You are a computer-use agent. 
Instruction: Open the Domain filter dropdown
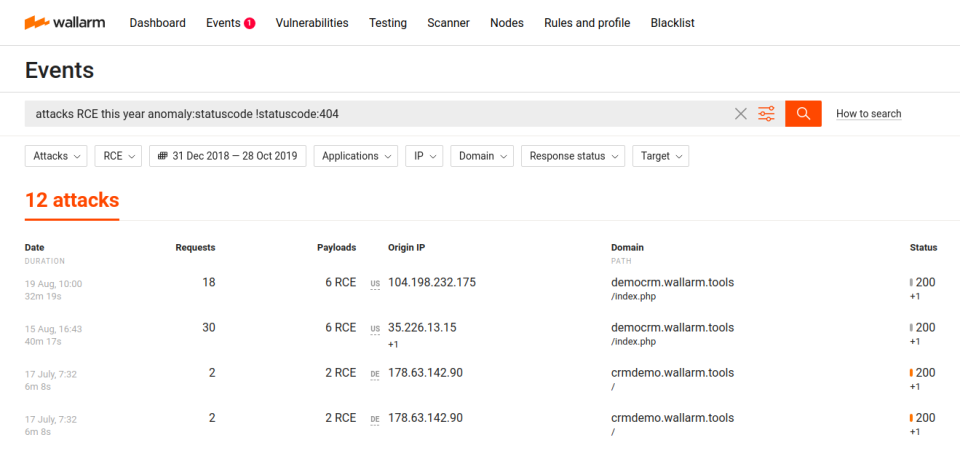(482, 156)
